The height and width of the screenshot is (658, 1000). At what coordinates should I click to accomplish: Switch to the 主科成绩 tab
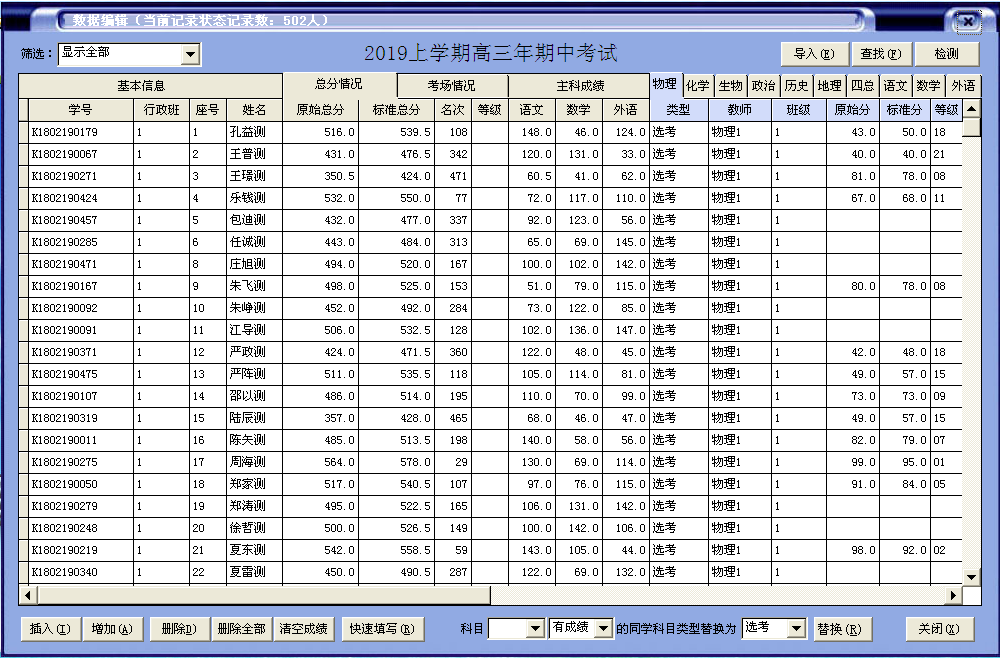pyautogui.click(x=580, y=86)
